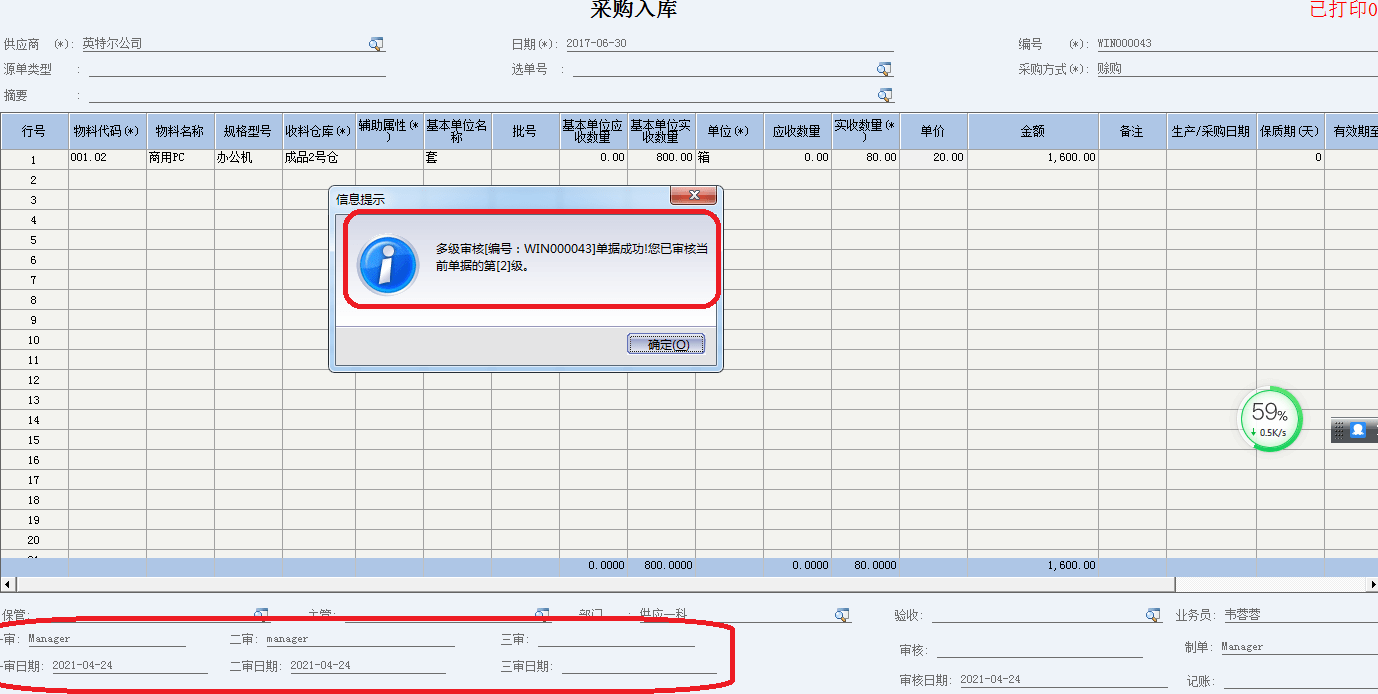Click the horizontal scrollbar below the grid
The width and height of the screenshot is (1378, 694).
[600, 585]
